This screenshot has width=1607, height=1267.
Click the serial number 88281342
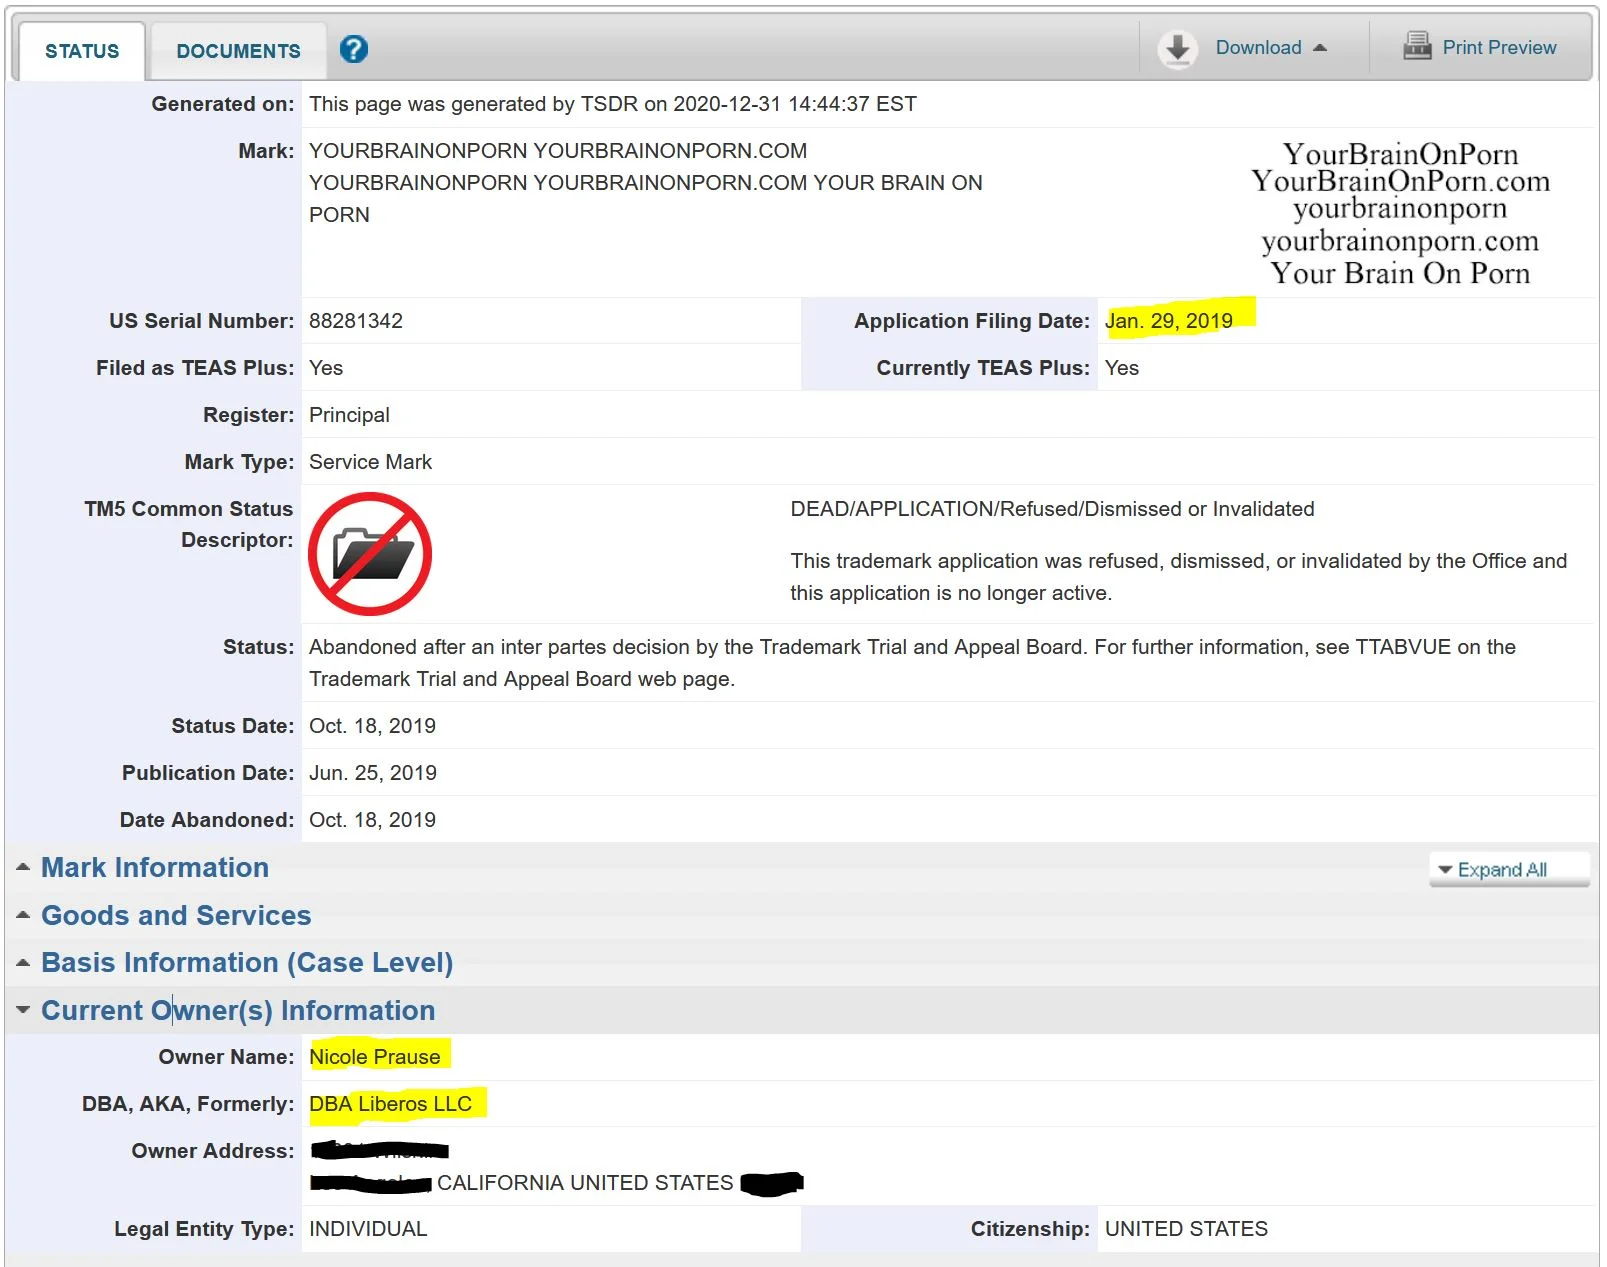click(356, 321)
